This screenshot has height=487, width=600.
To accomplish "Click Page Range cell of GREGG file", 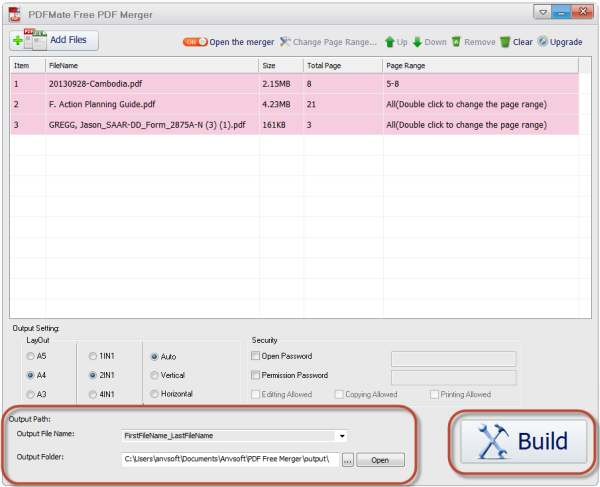I will 481,125.
